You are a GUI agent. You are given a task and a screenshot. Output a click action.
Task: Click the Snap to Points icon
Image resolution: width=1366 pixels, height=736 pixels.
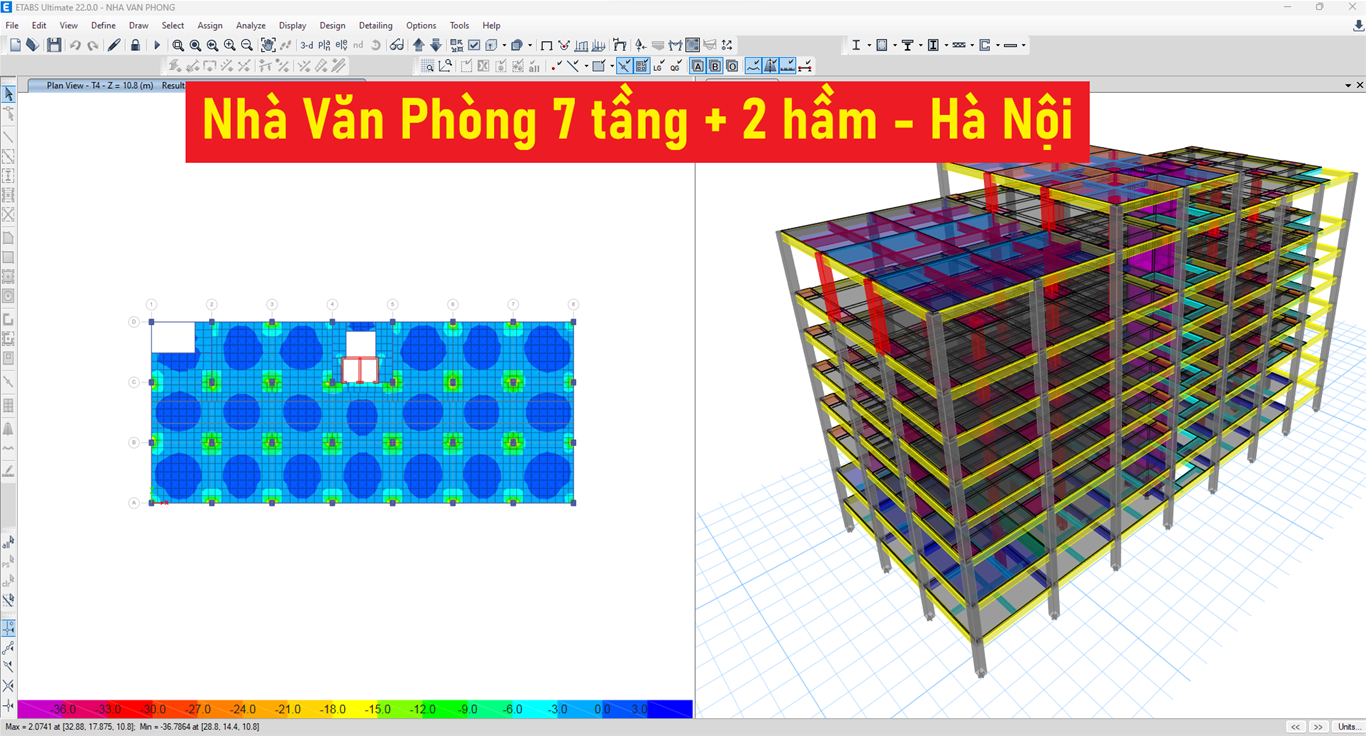pyautogui.click(x=9, y=628)
